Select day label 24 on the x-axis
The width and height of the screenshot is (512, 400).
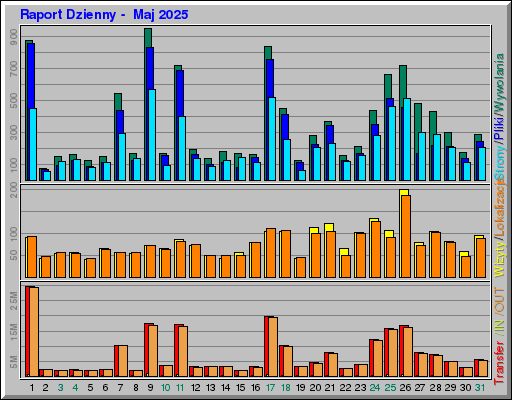coord(375,388)
